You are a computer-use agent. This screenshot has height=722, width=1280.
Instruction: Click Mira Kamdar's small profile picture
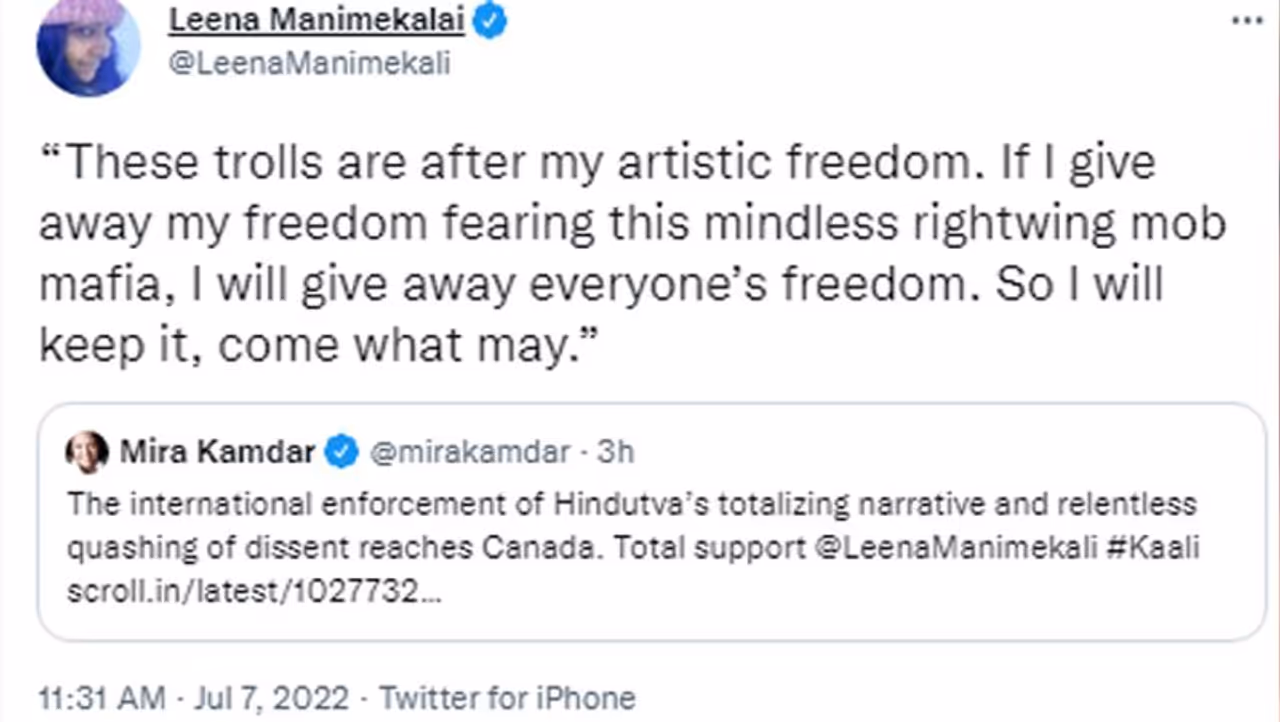87,452
